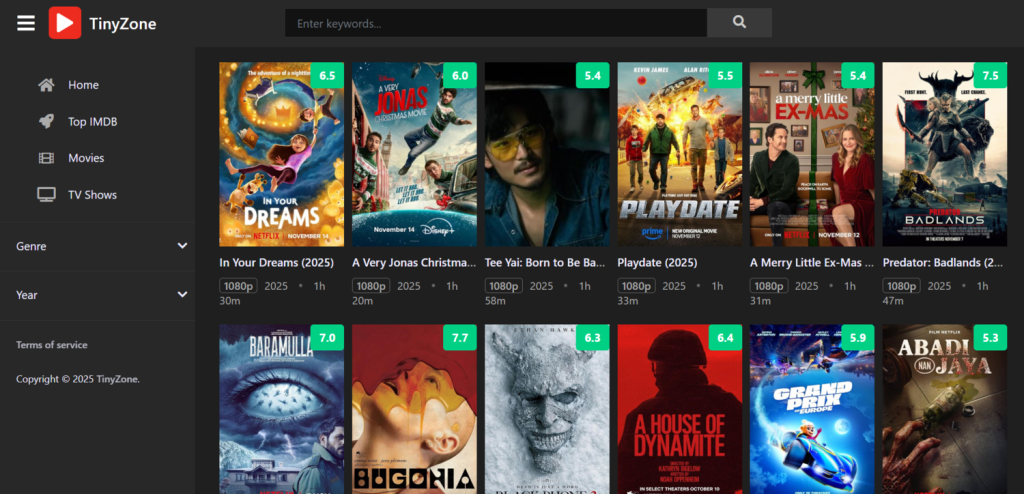Click 1080p tag under Predator: Badlands
The width and height of the screenshot is (1024, 494).
pos(901,286)
